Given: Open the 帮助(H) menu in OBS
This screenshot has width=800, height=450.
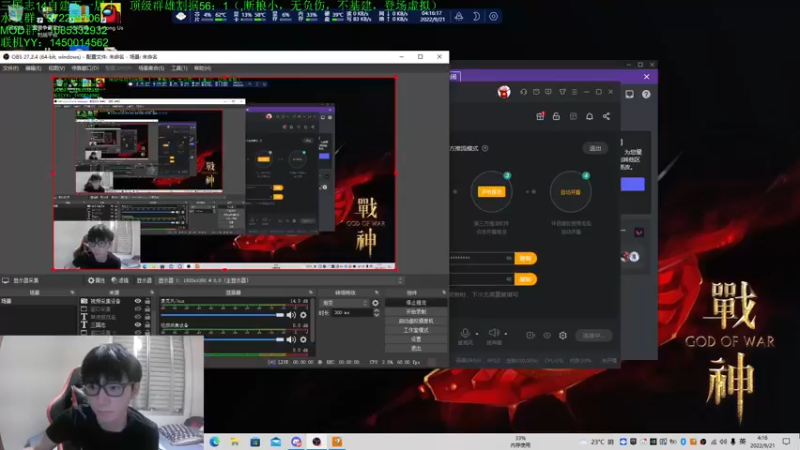Looking at the screenshot, I should click(203, 68).
